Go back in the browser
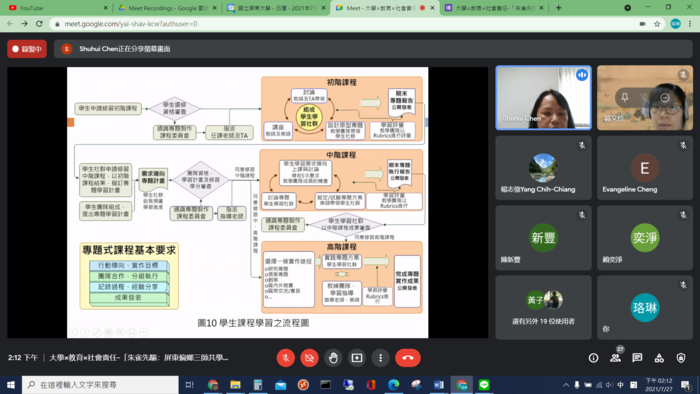 10,24
